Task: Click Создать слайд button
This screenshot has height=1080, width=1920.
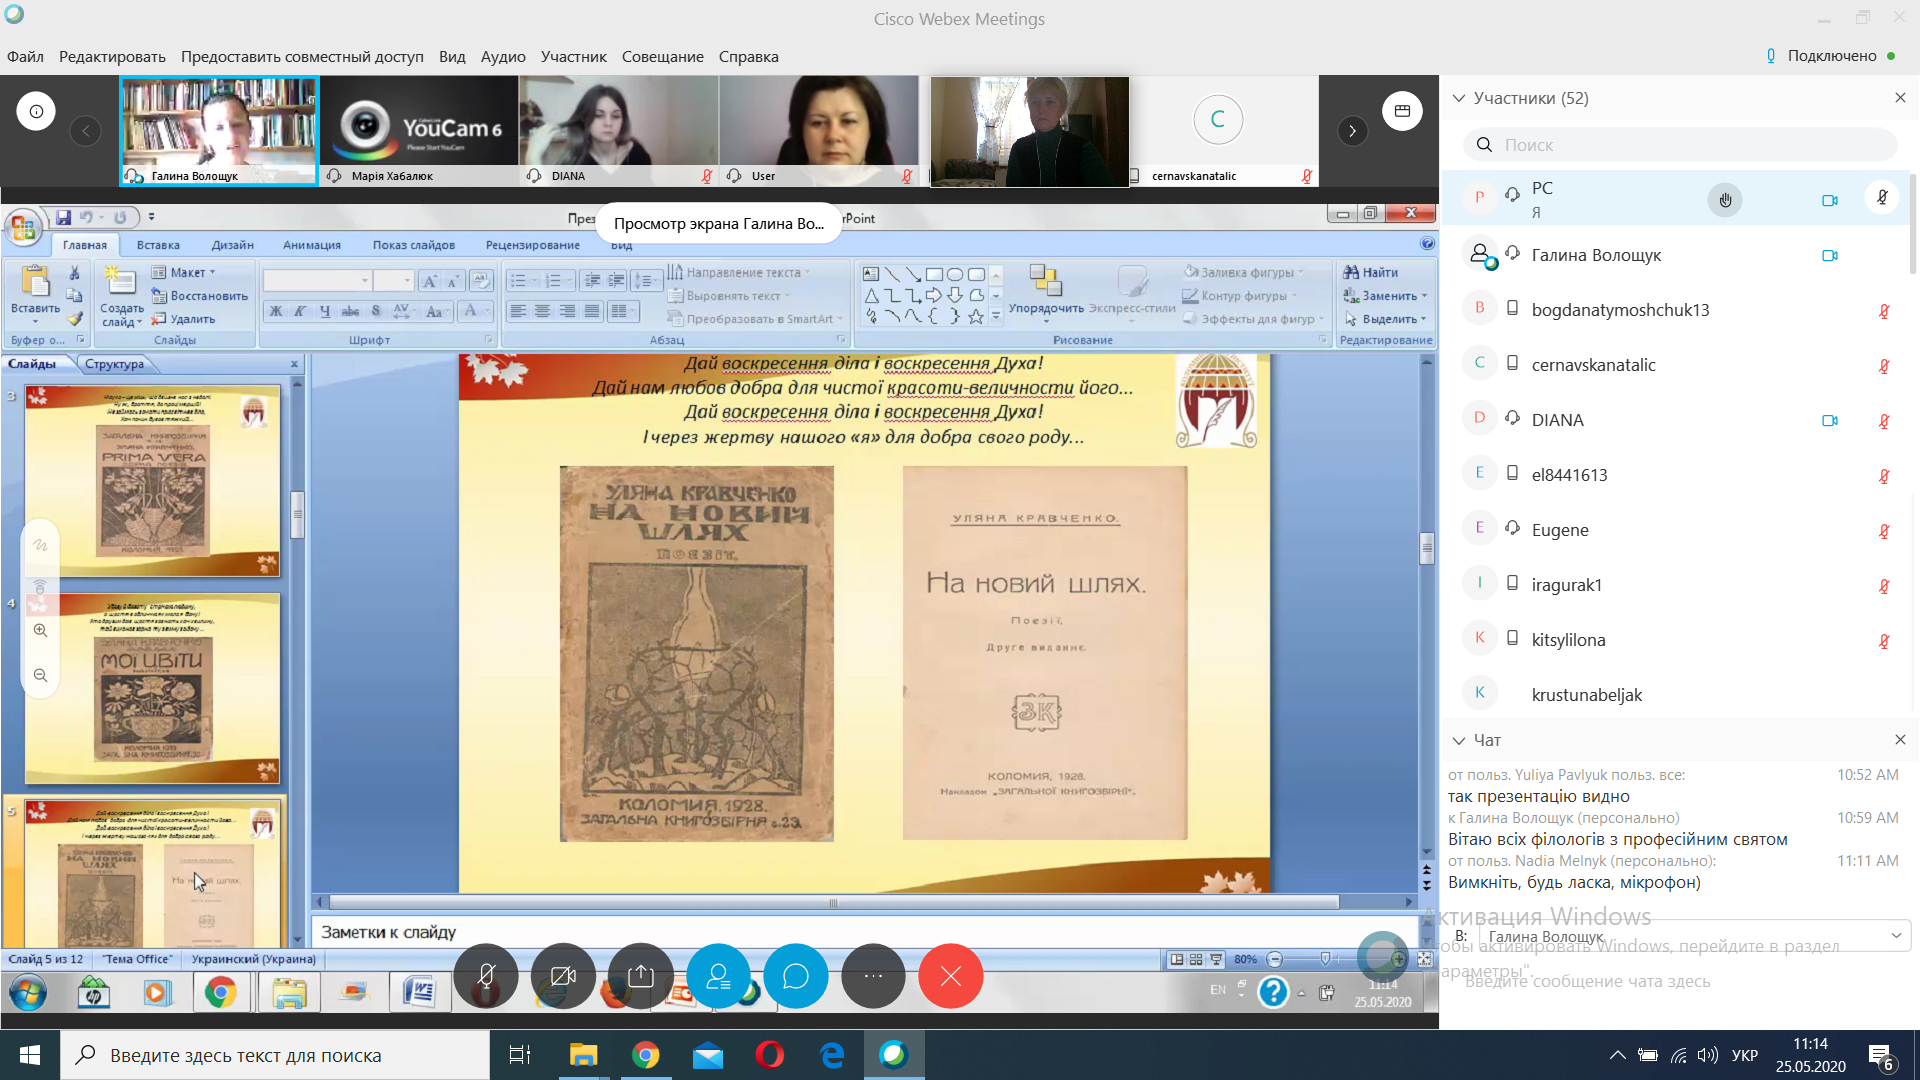Action: (121, 298)
